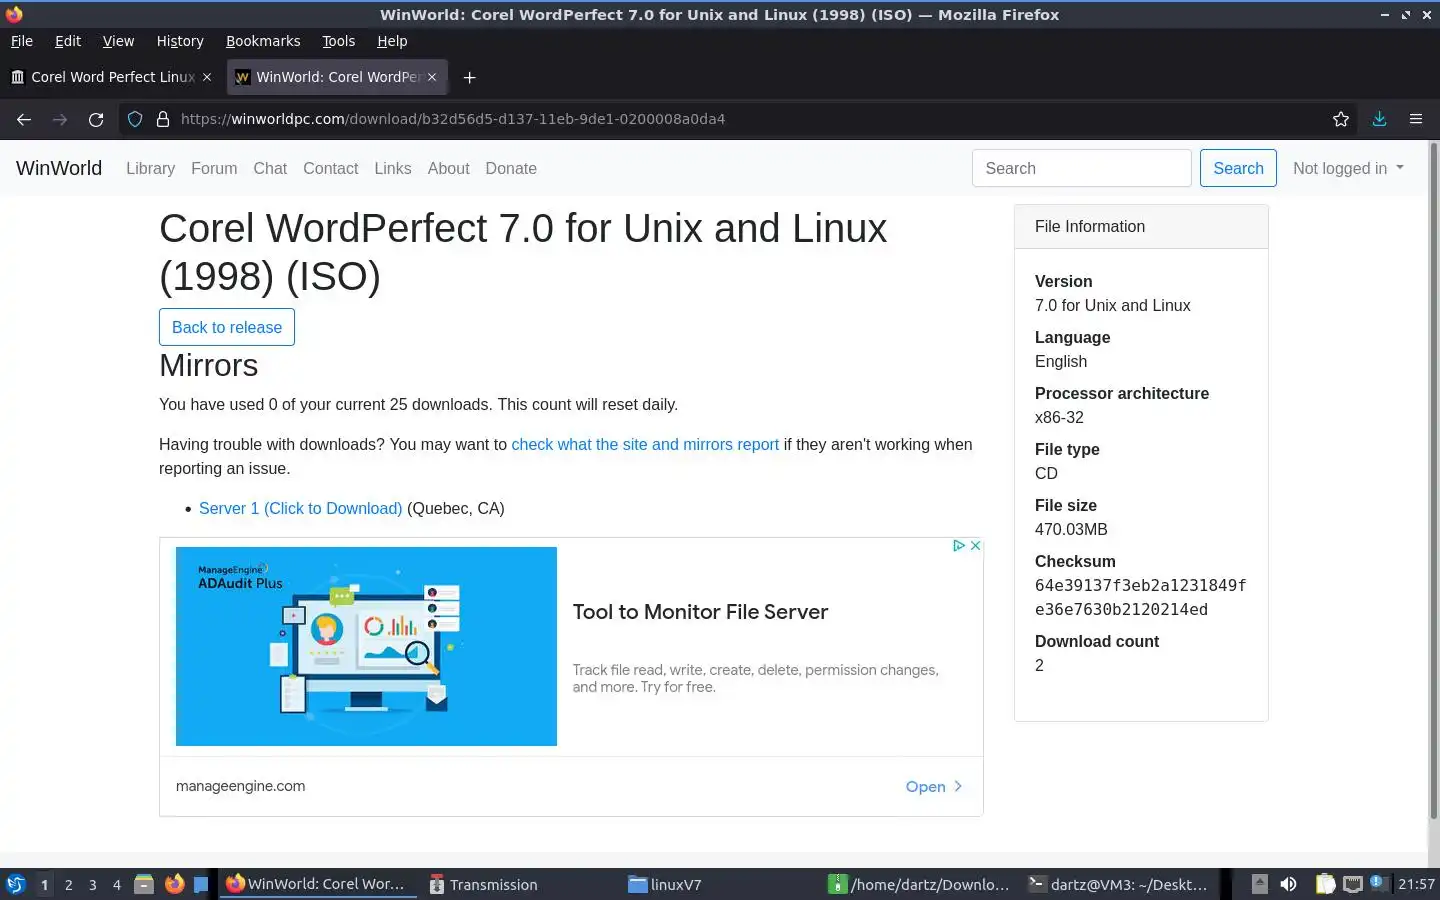Switch to workspace 2
The image size is (1440, 900).
[68, 885]
